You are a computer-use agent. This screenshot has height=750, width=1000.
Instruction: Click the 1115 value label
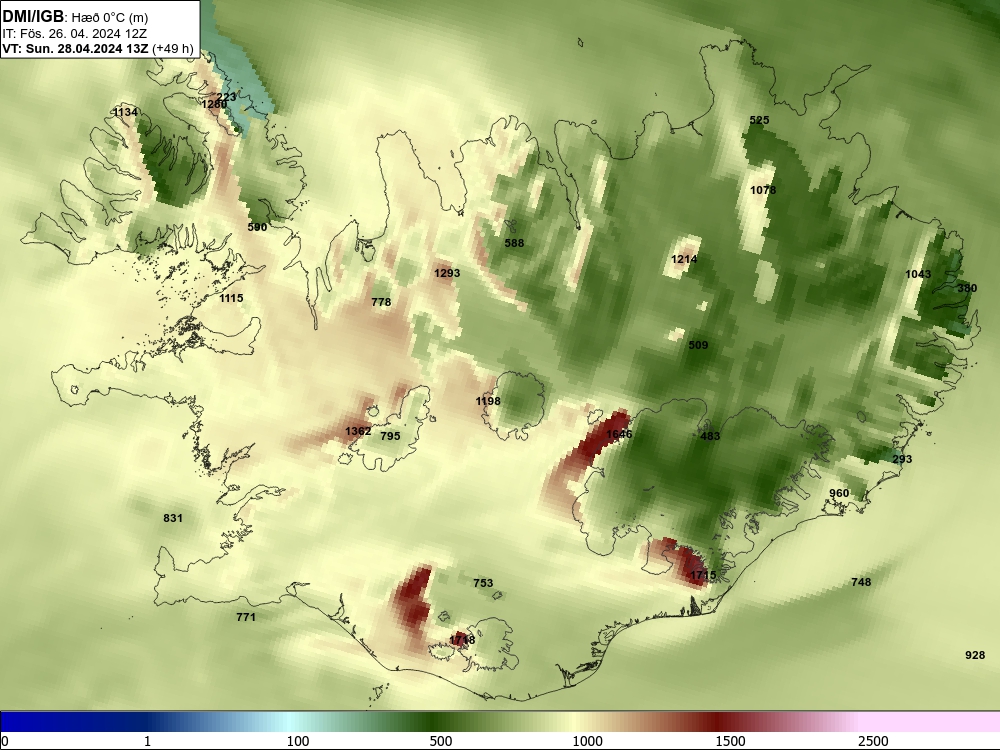[x=232, y=298]
